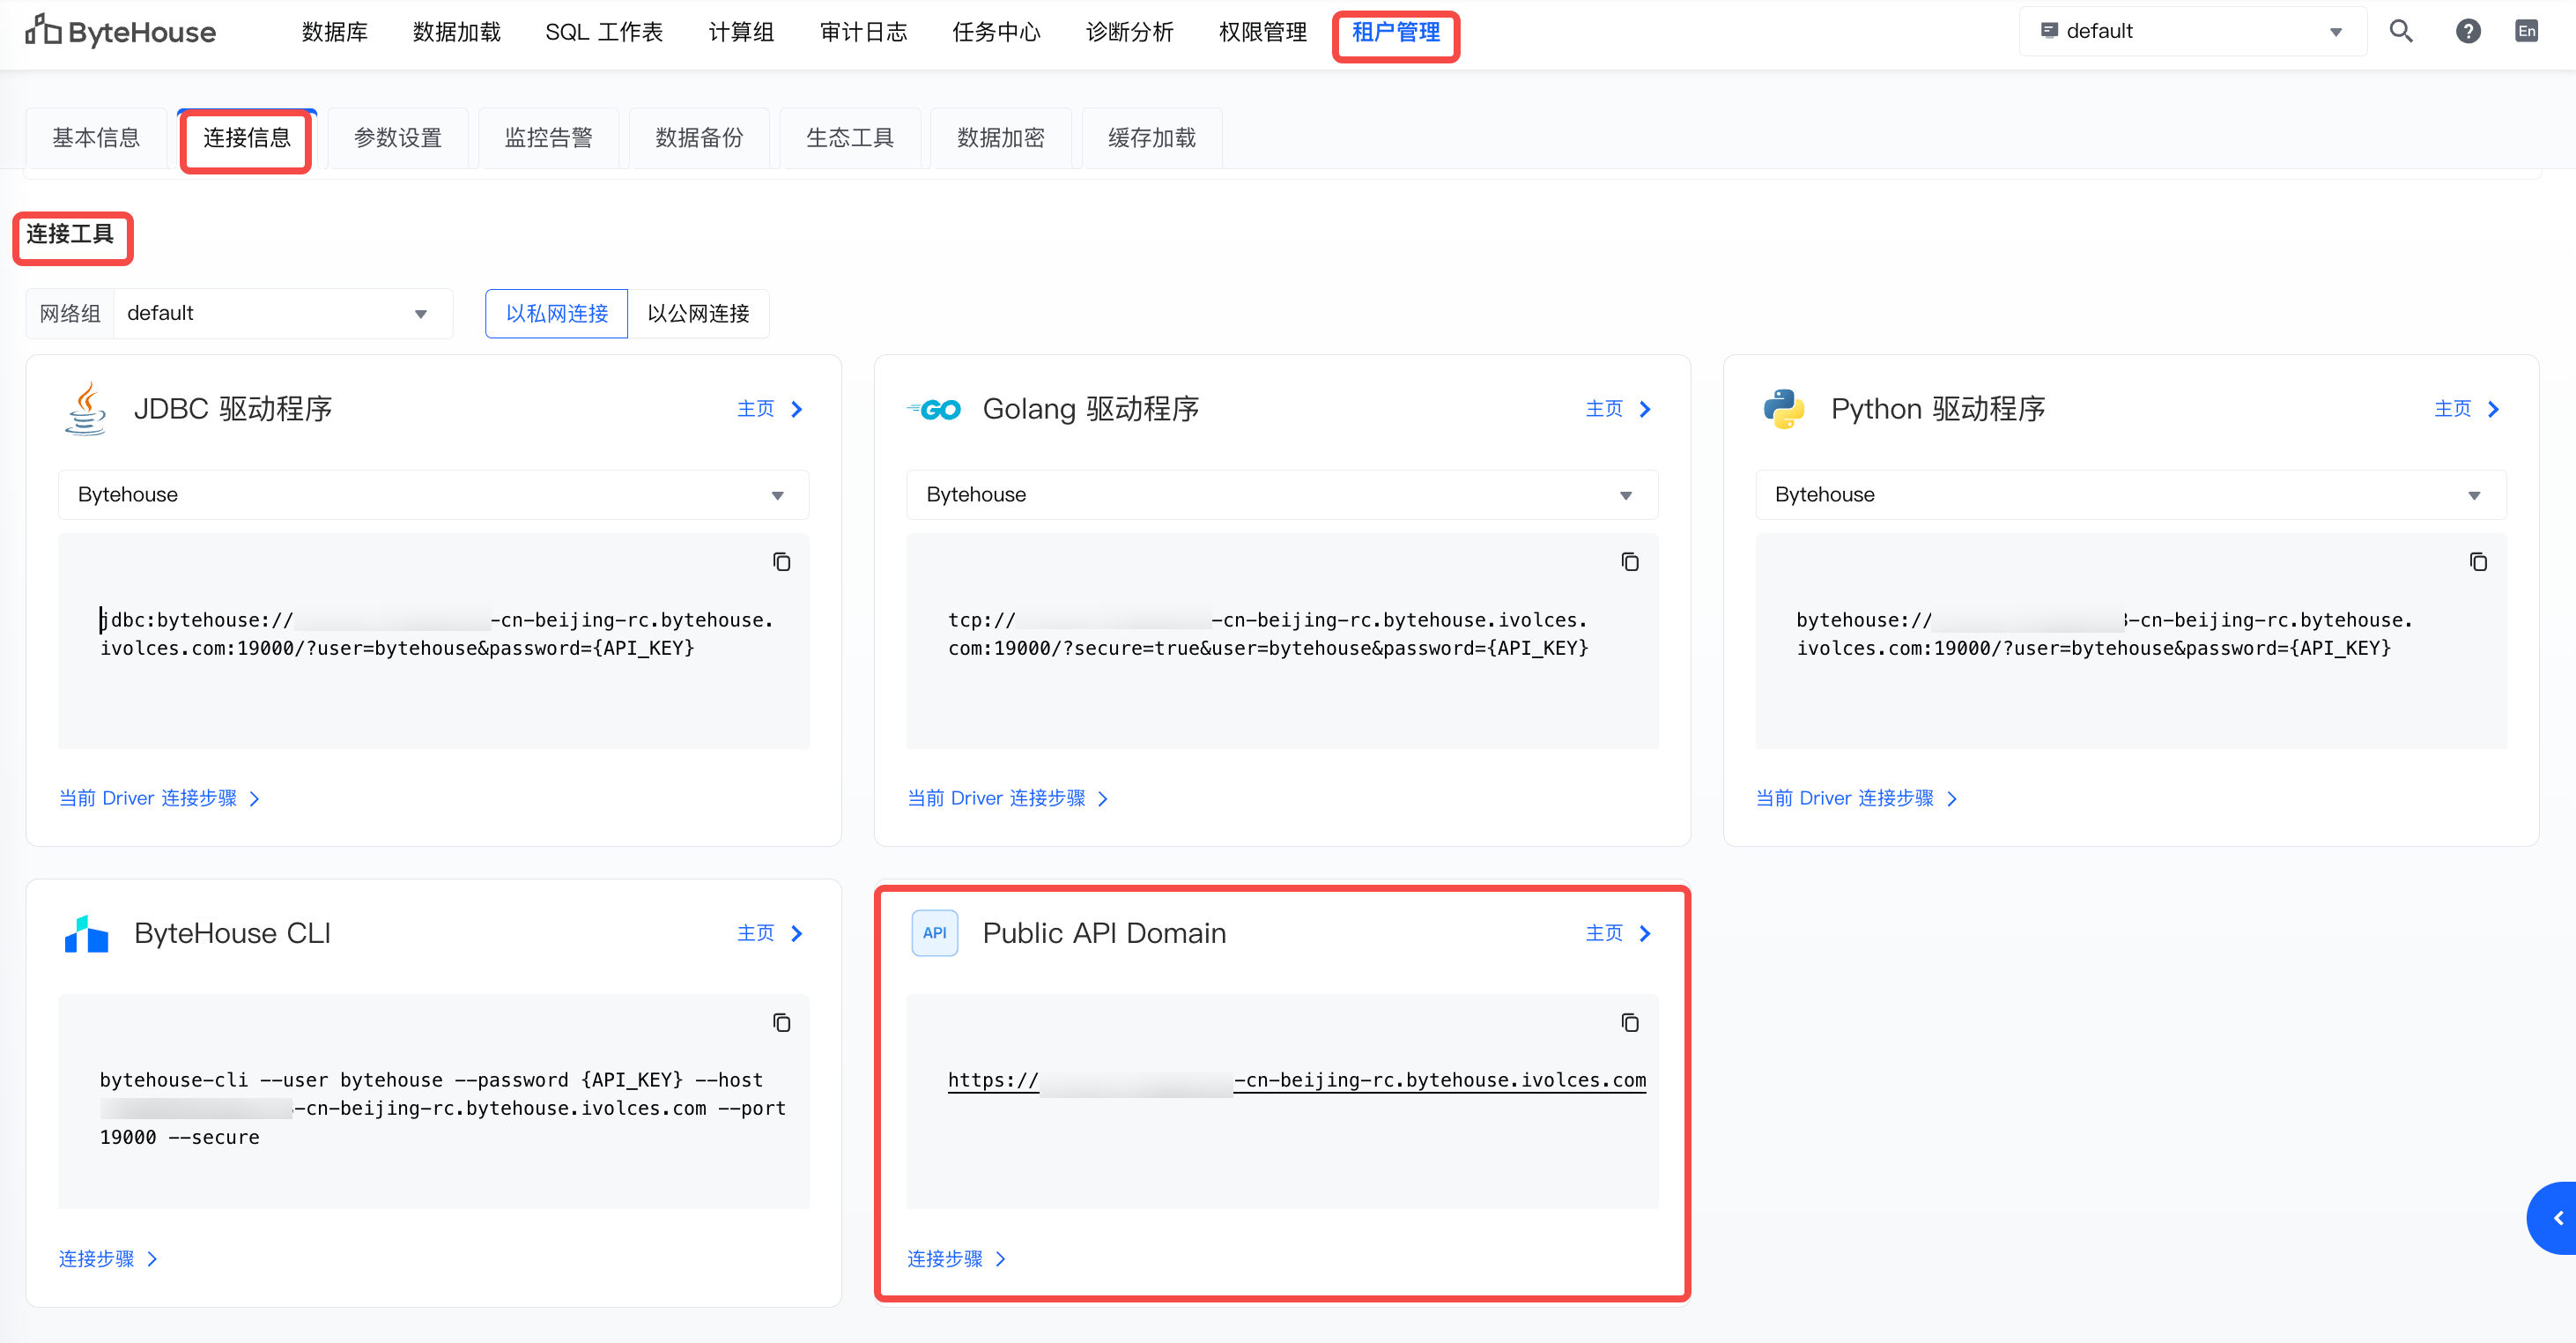Click the https Public API domain URL
This screenshot has width=2576, height=1343.
[x=1296, y=1080]
